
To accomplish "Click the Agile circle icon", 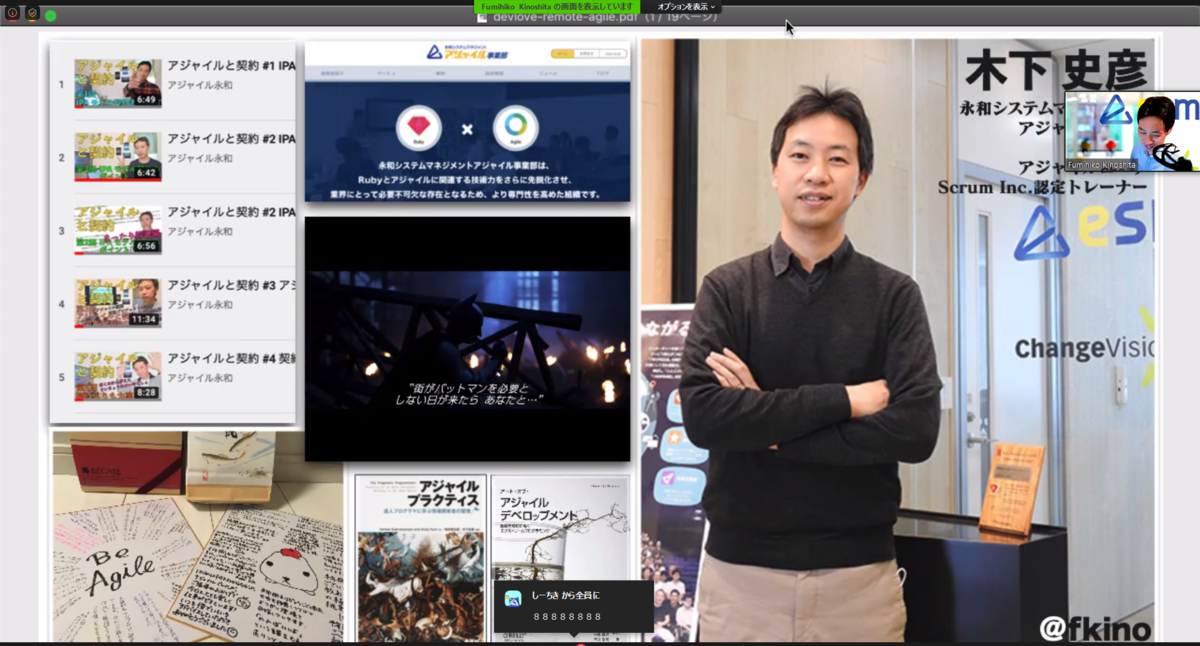I will [x=515, y=128].
